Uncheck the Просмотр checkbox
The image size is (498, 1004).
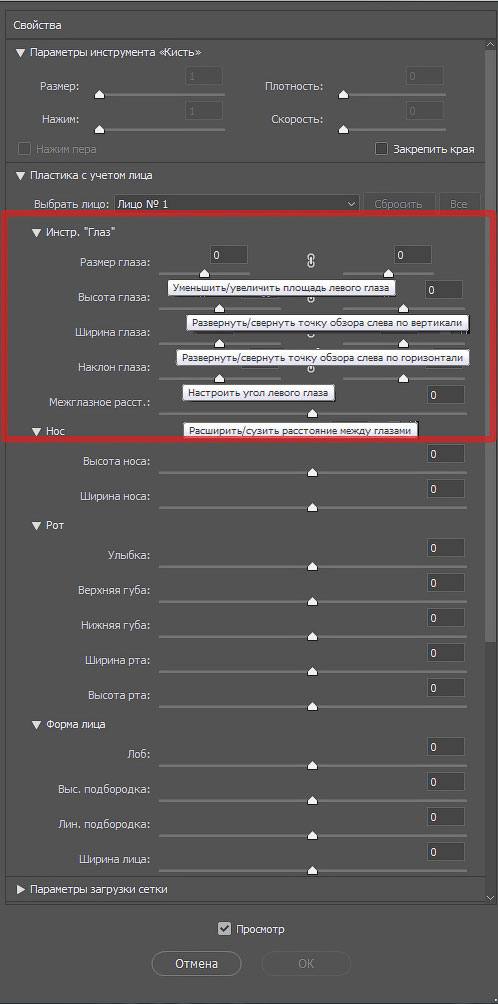click(x=224, y=928)
